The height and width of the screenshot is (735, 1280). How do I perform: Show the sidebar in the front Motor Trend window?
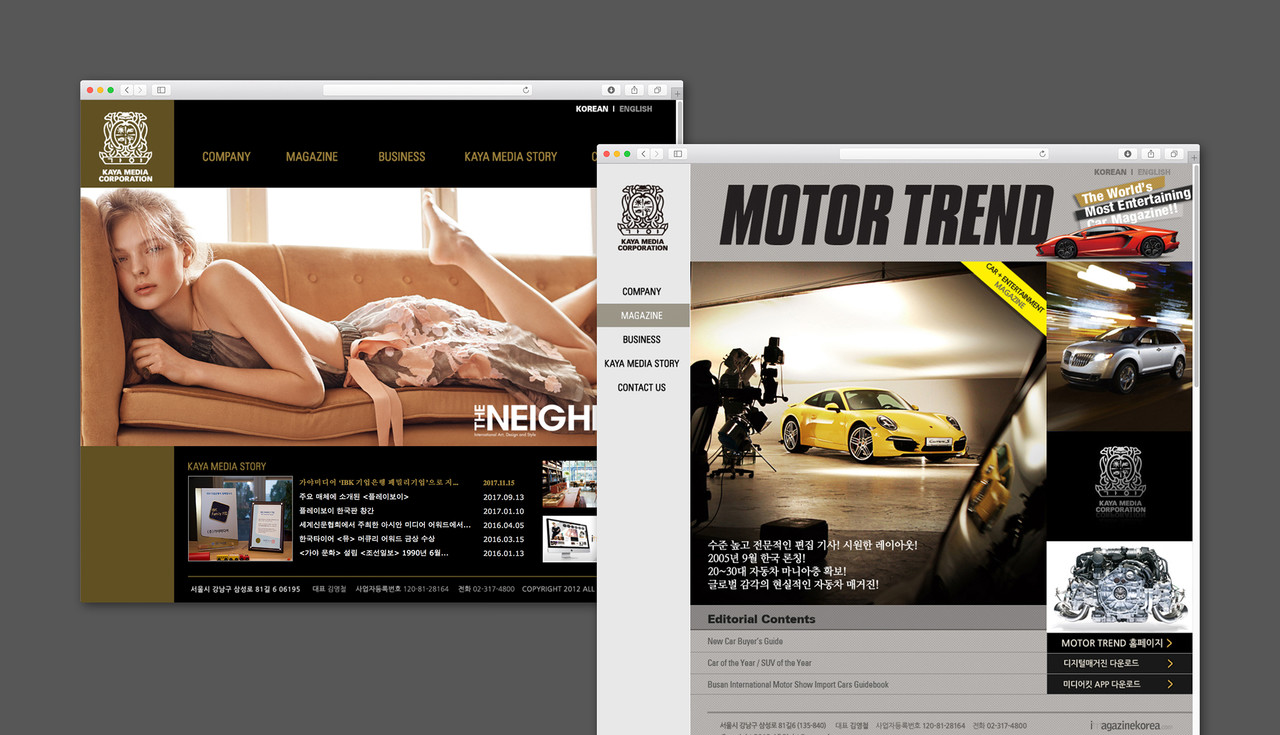677,154
